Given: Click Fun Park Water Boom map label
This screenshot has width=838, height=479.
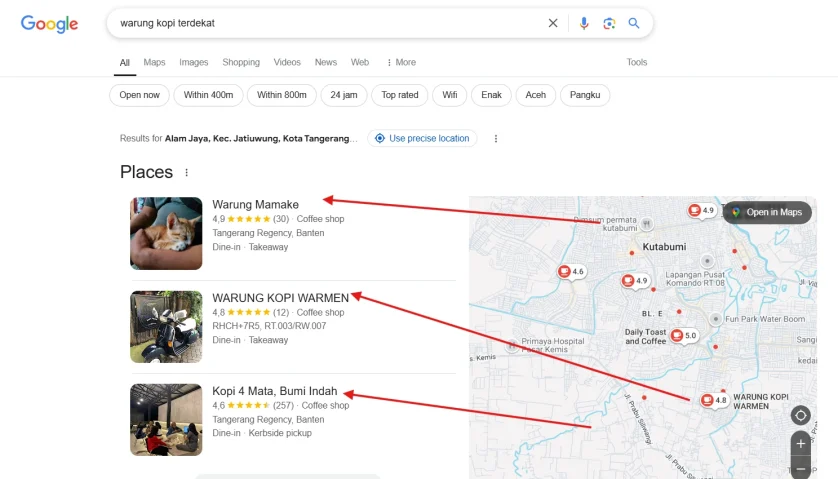Looking at the screenshot, I should 765,319.
